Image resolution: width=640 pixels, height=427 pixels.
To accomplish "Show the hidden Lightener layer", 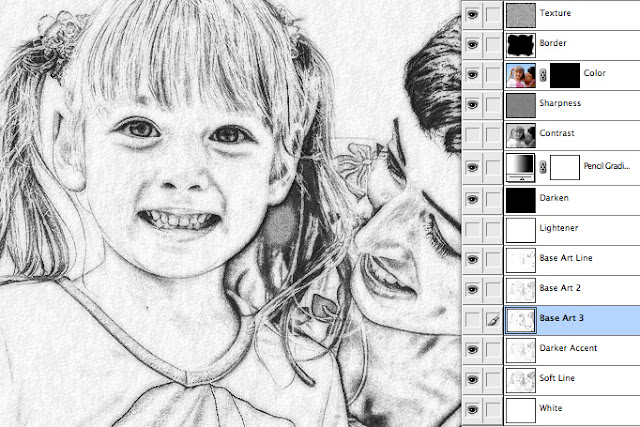I will pos(472,230).
